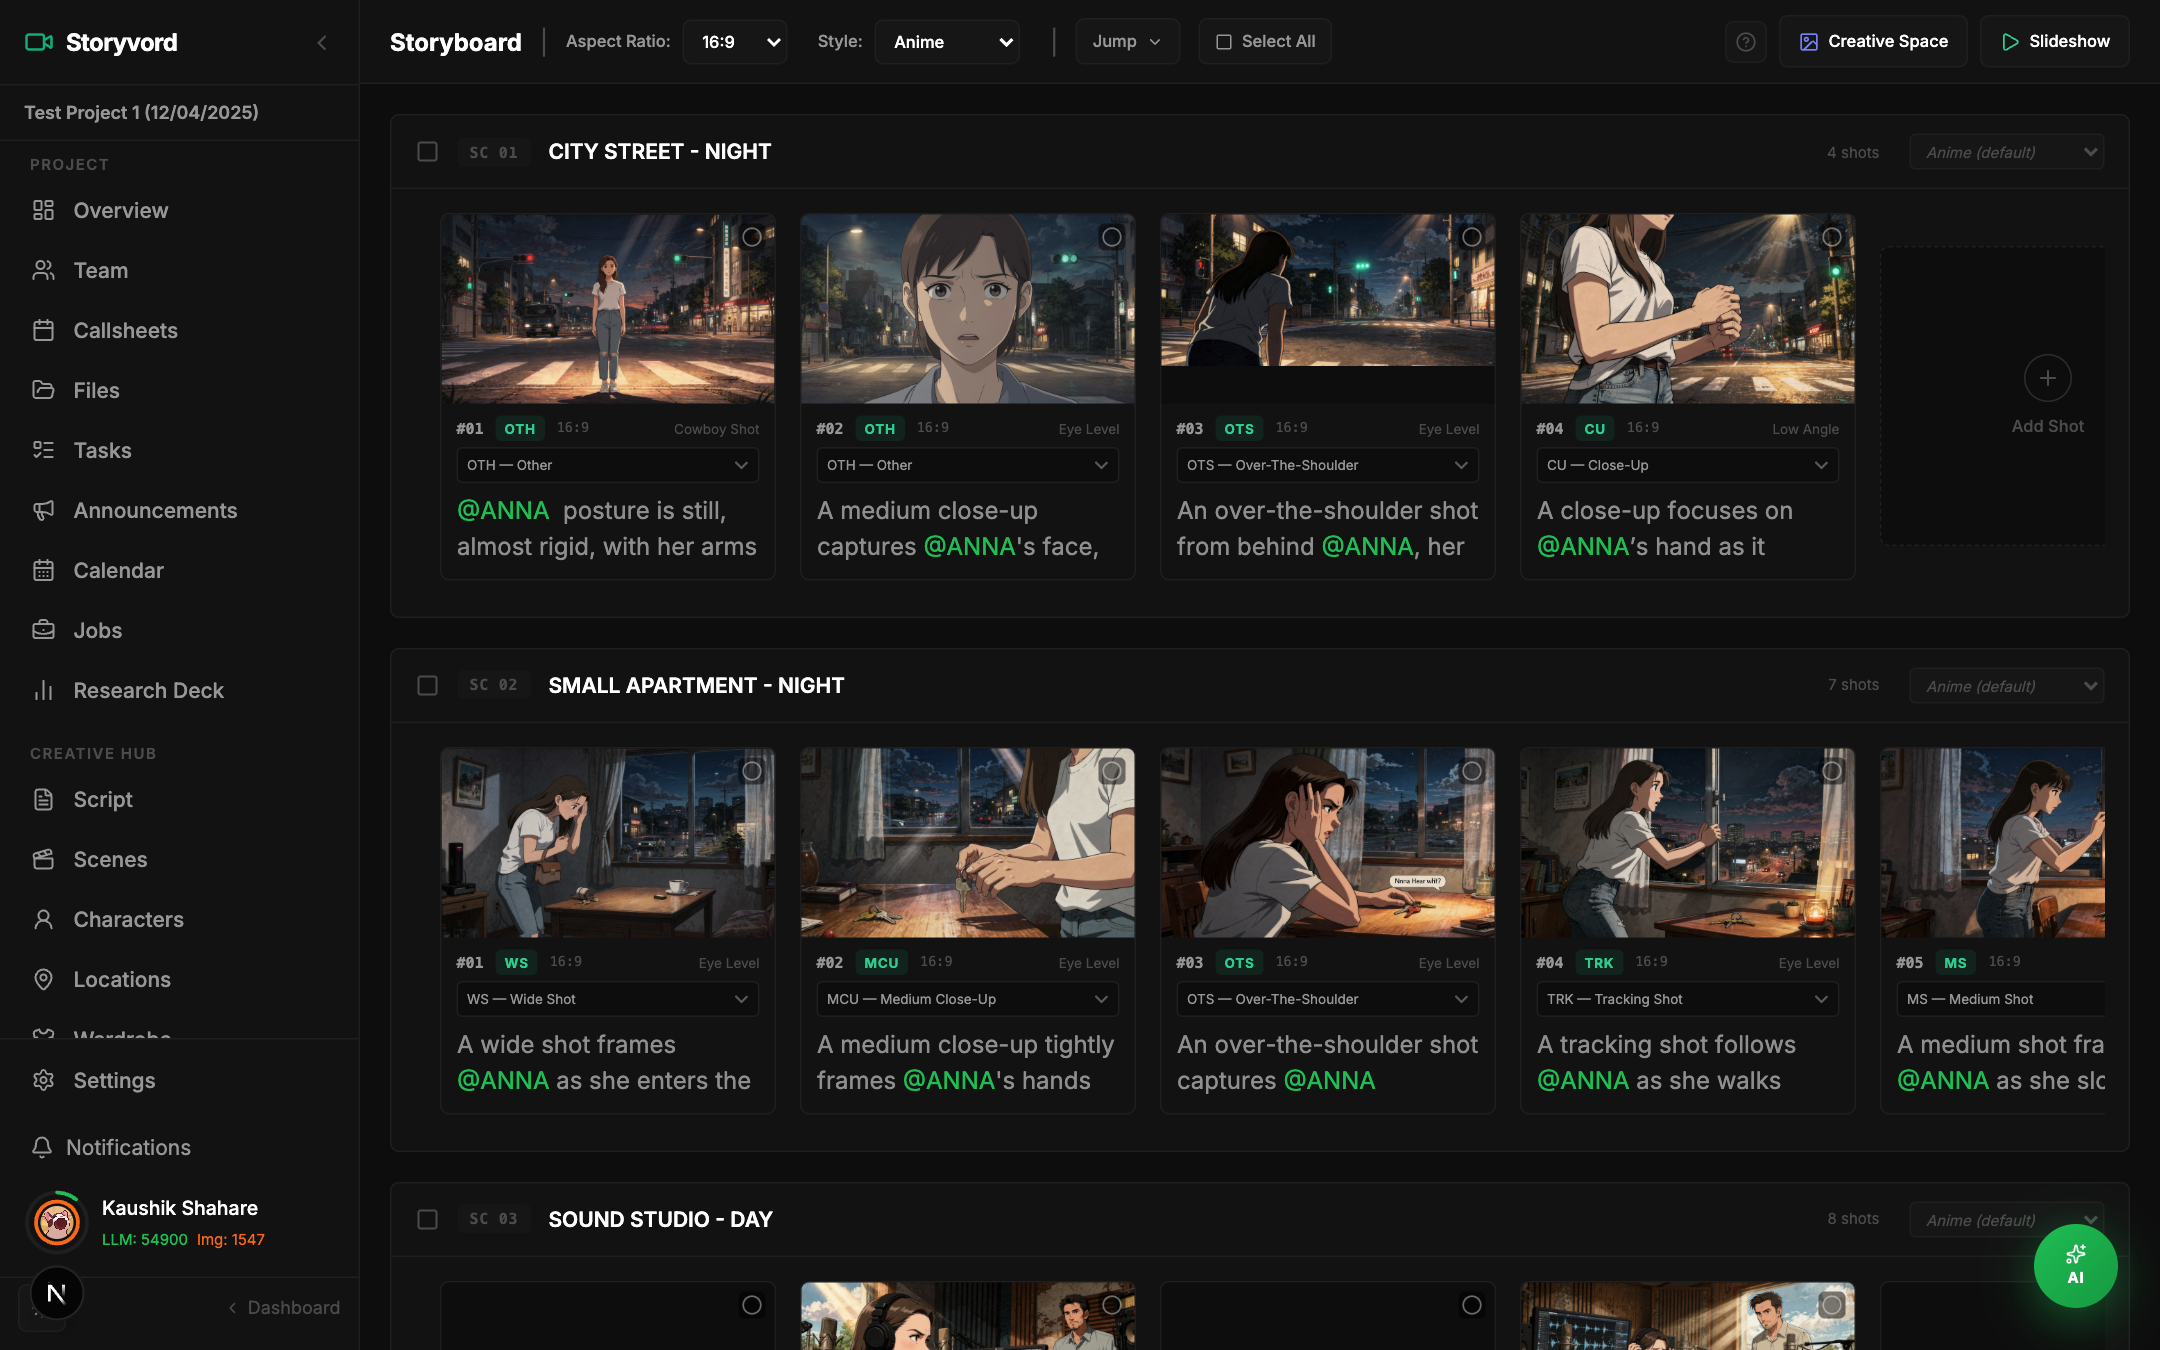Click the user avatar for Kaushik Shahare

(56, 1221)
